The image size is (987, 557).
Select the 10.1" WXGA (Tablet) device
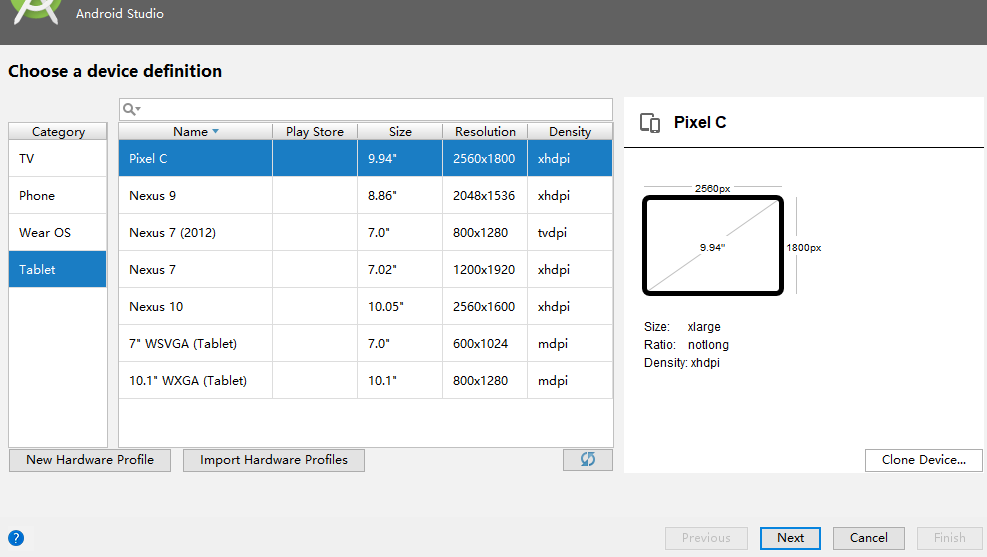click(x=365, y=381)
